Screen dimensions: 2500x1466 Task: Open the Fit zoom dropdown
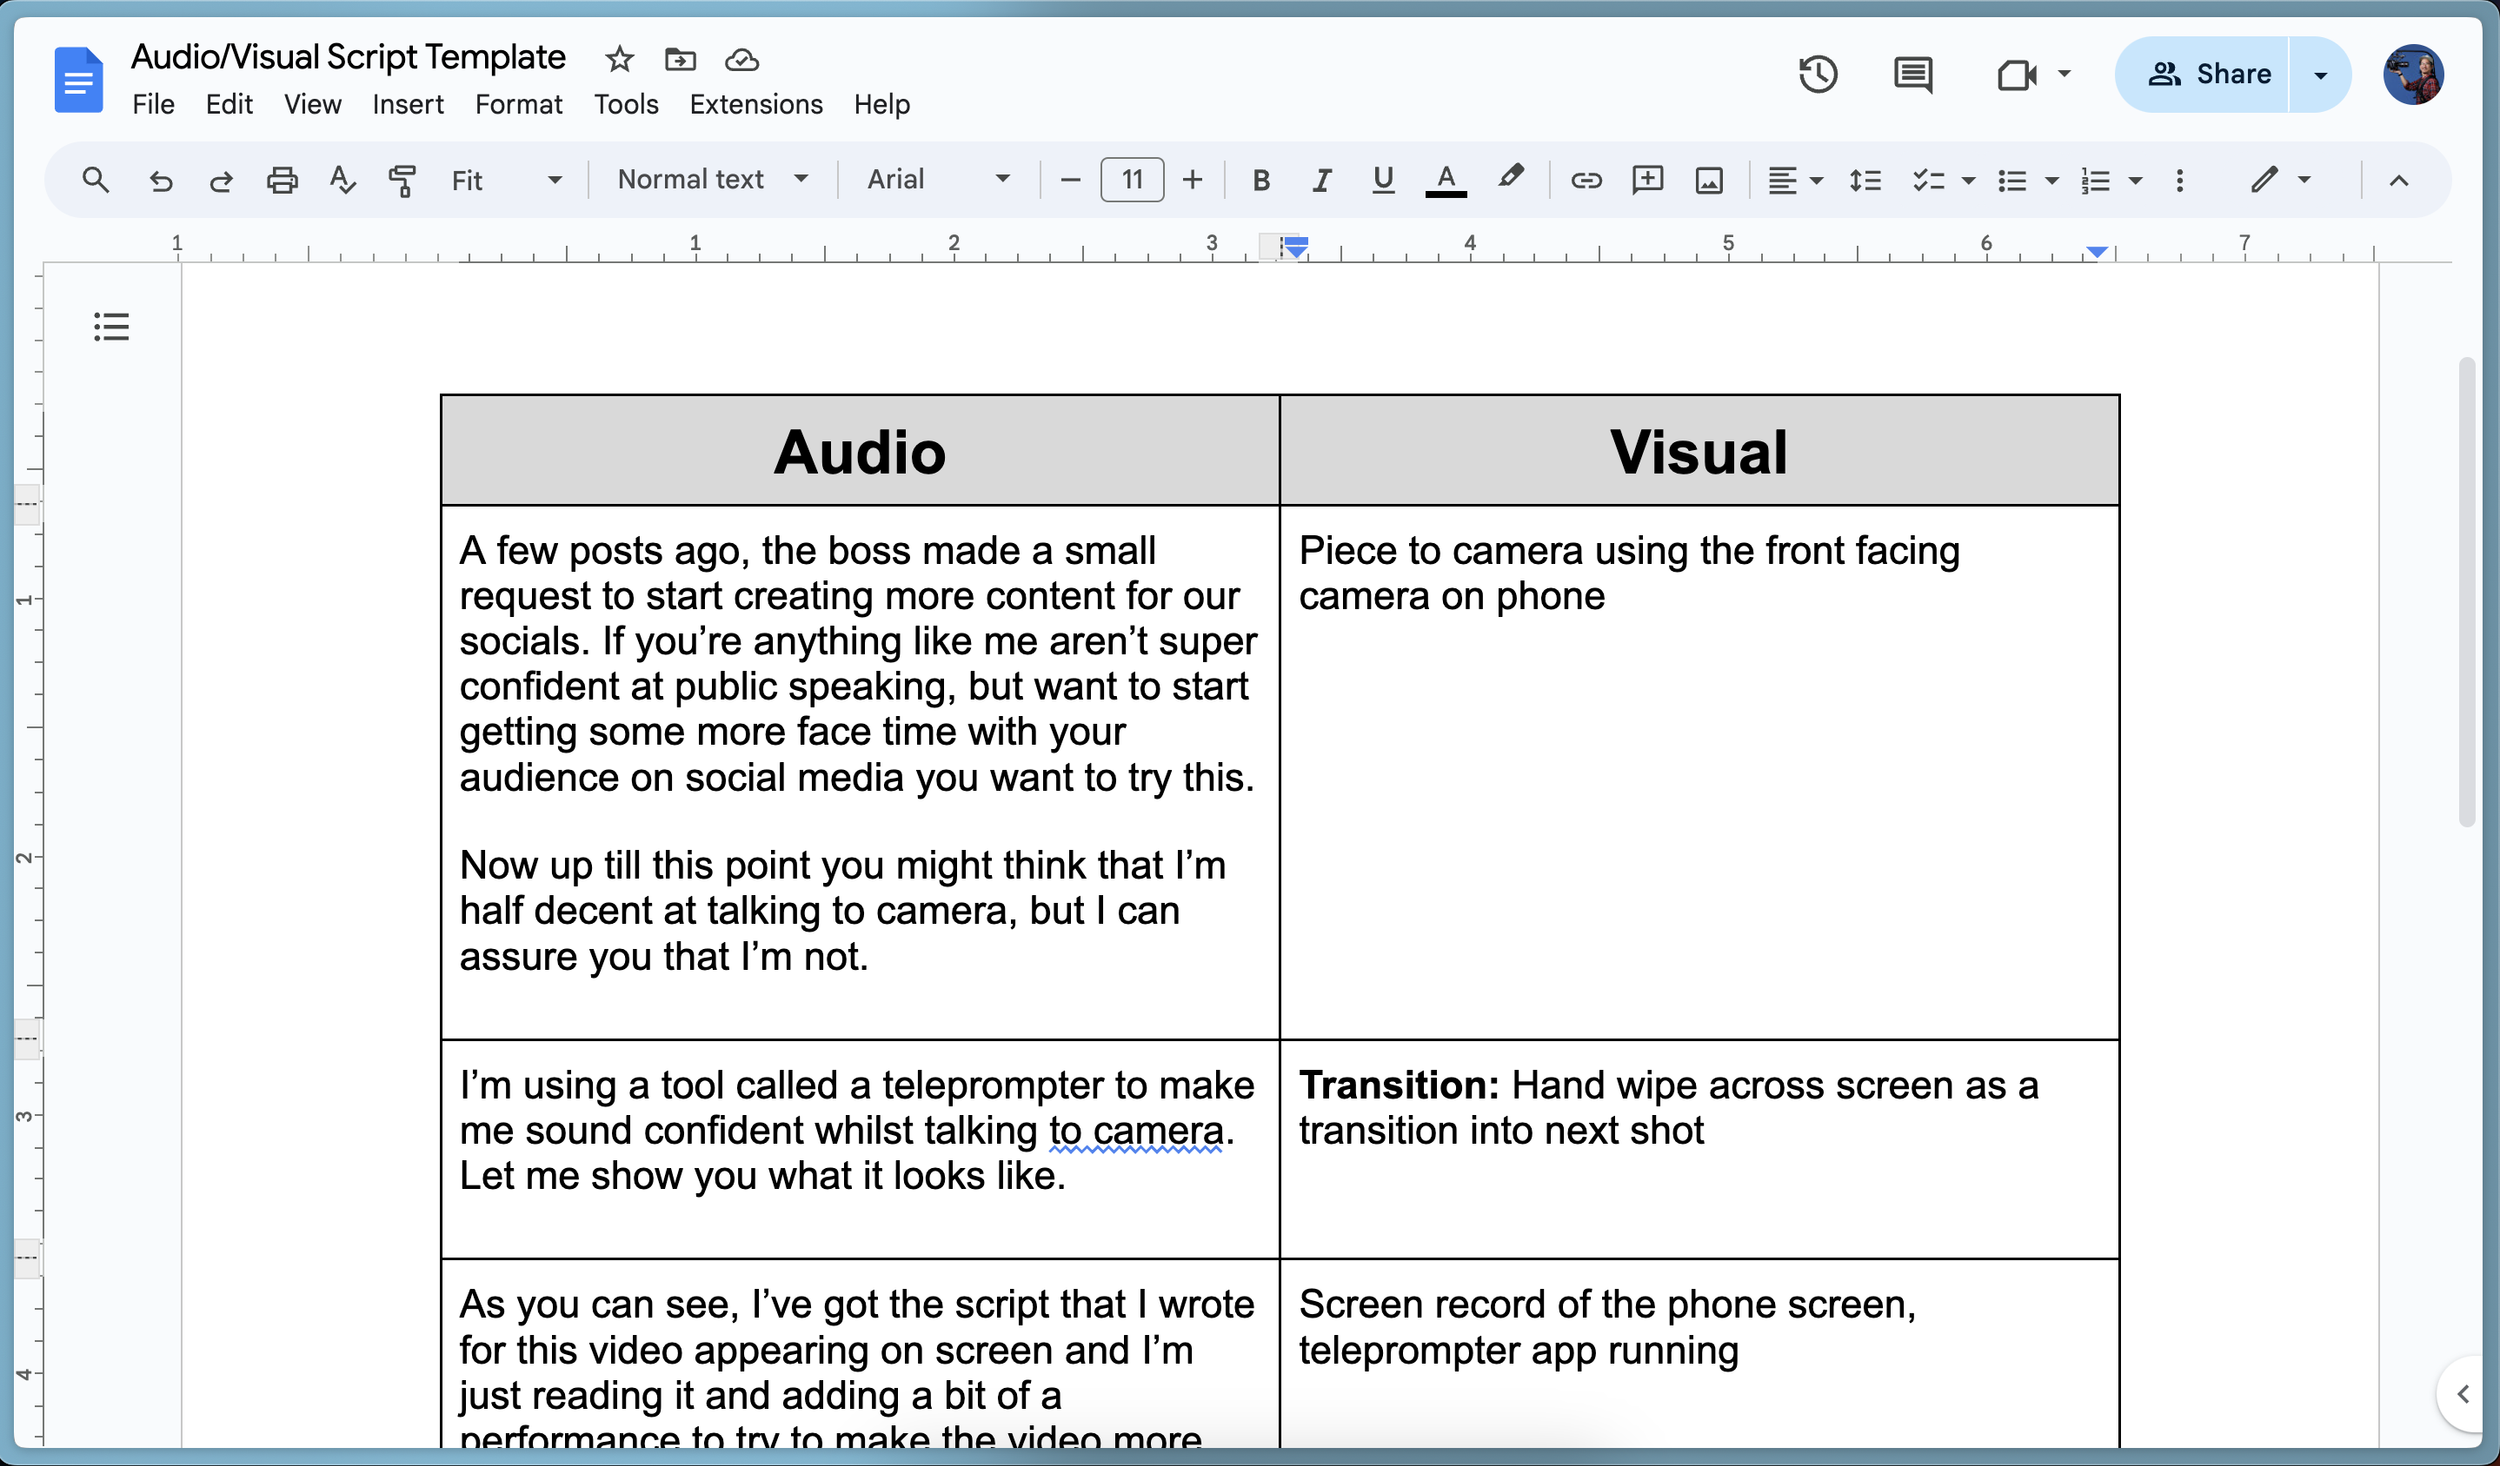[506, 180]
